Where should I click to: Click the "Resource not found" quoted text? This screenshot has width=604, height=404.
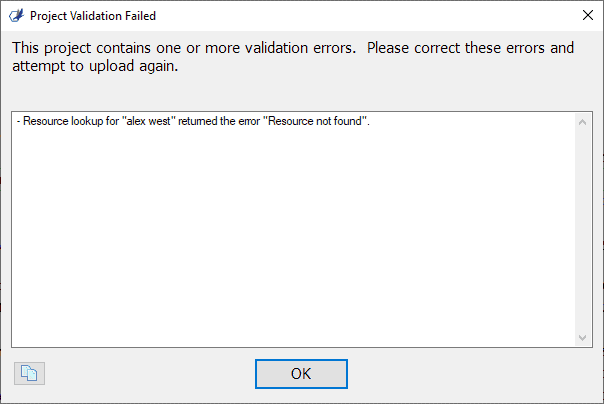coord(315,121)
